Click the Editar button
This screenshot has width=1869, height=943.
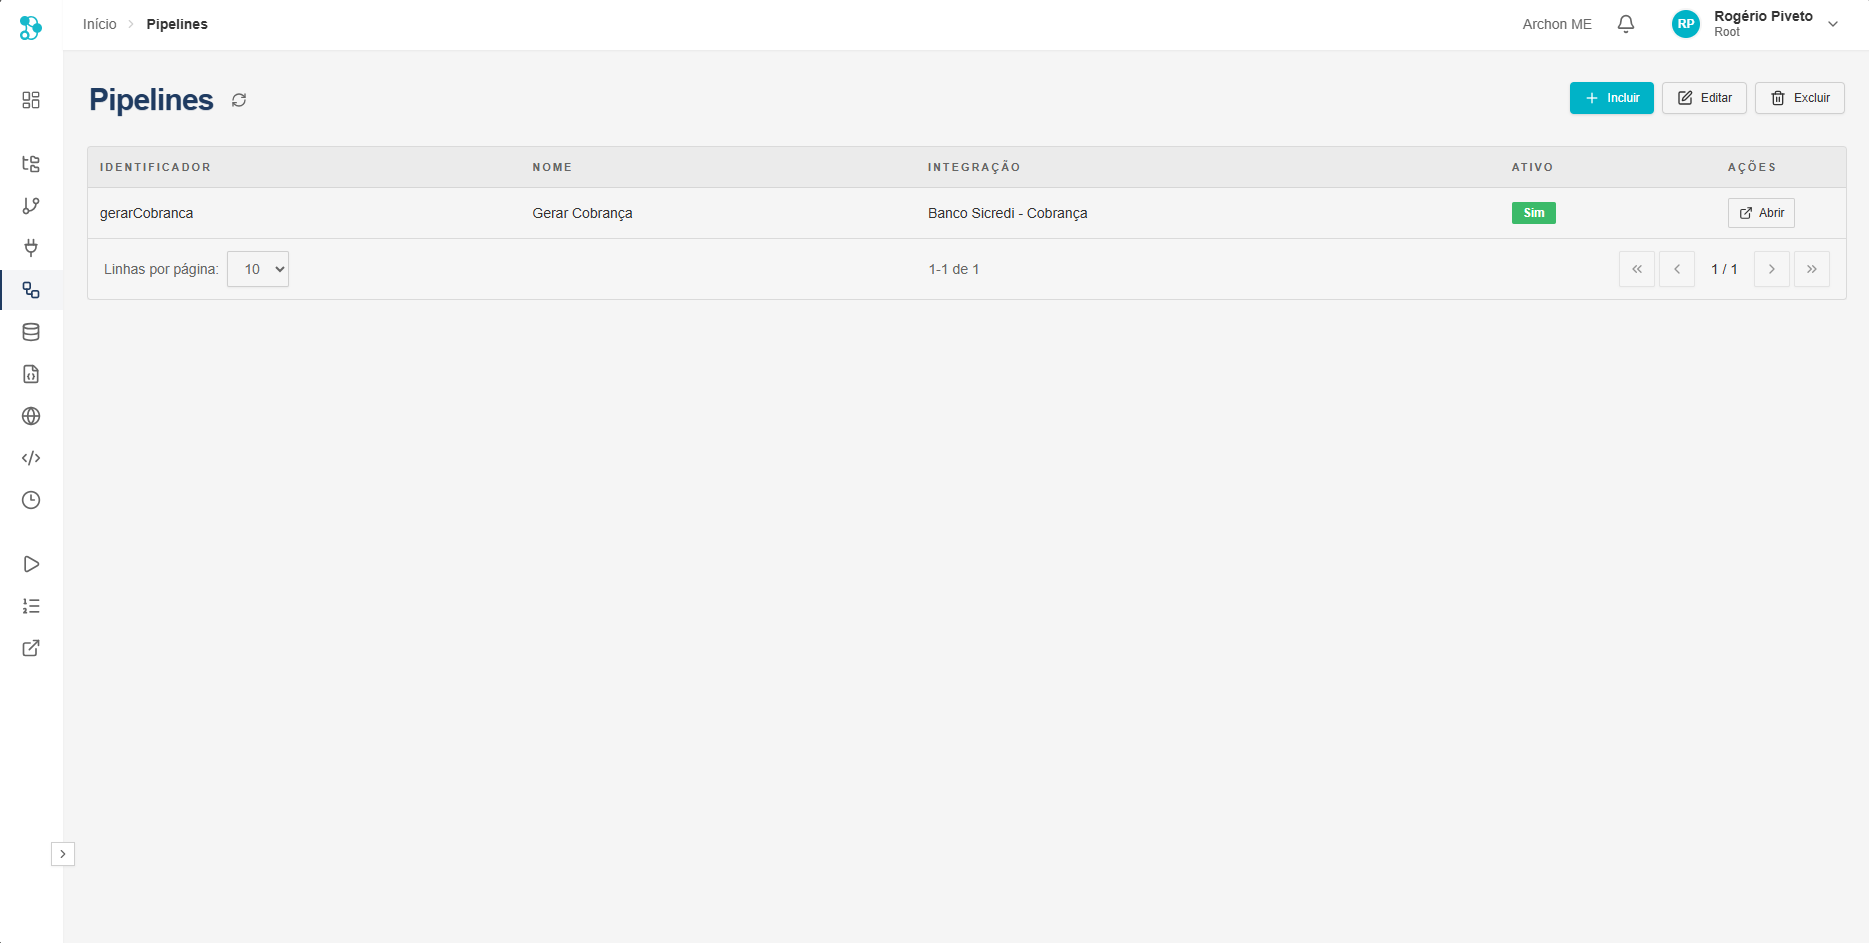[1704, 98]
